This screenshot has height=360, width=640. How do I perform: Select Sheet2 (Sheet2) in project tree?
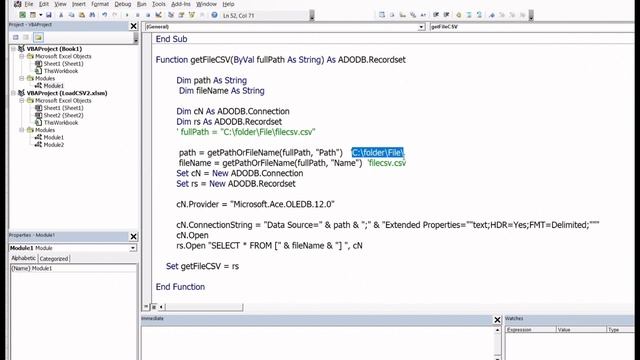63,115
